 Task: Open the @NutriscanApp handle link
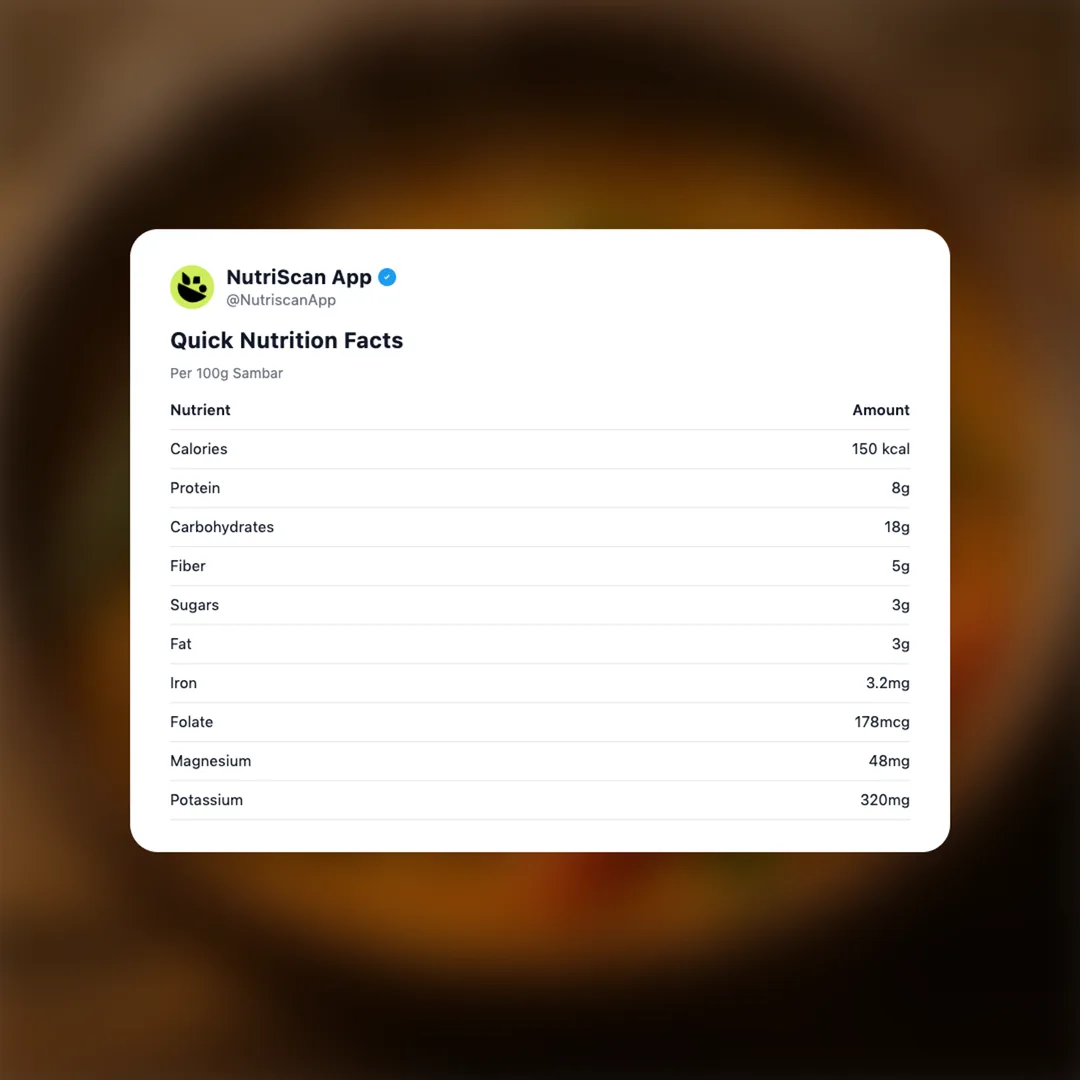[x=281, y=300]
